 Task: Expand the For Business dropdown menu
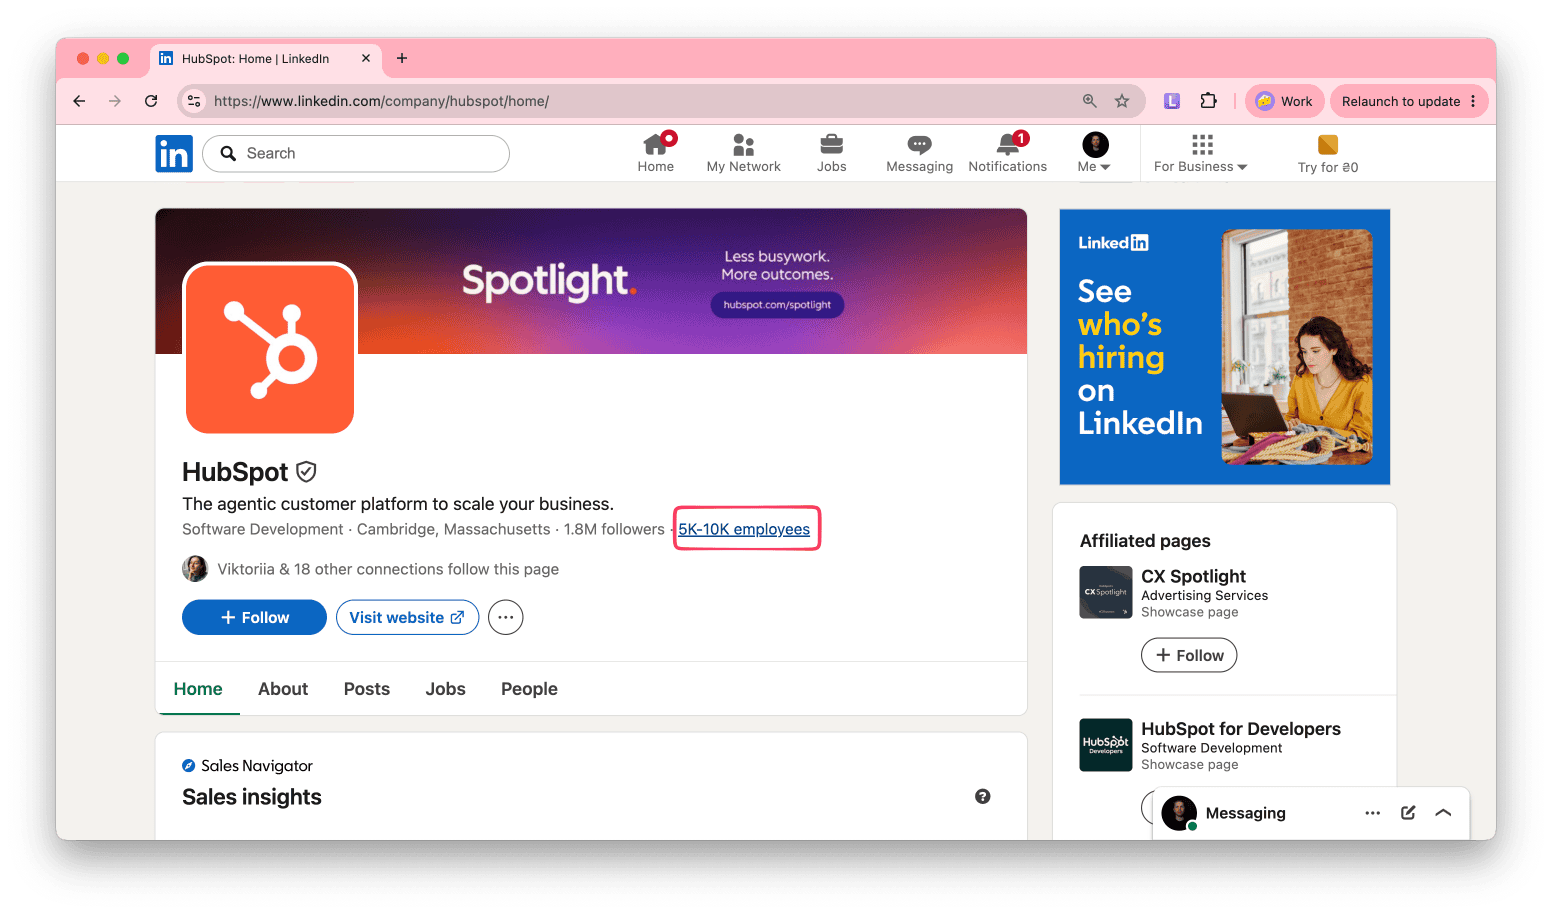1201,153
